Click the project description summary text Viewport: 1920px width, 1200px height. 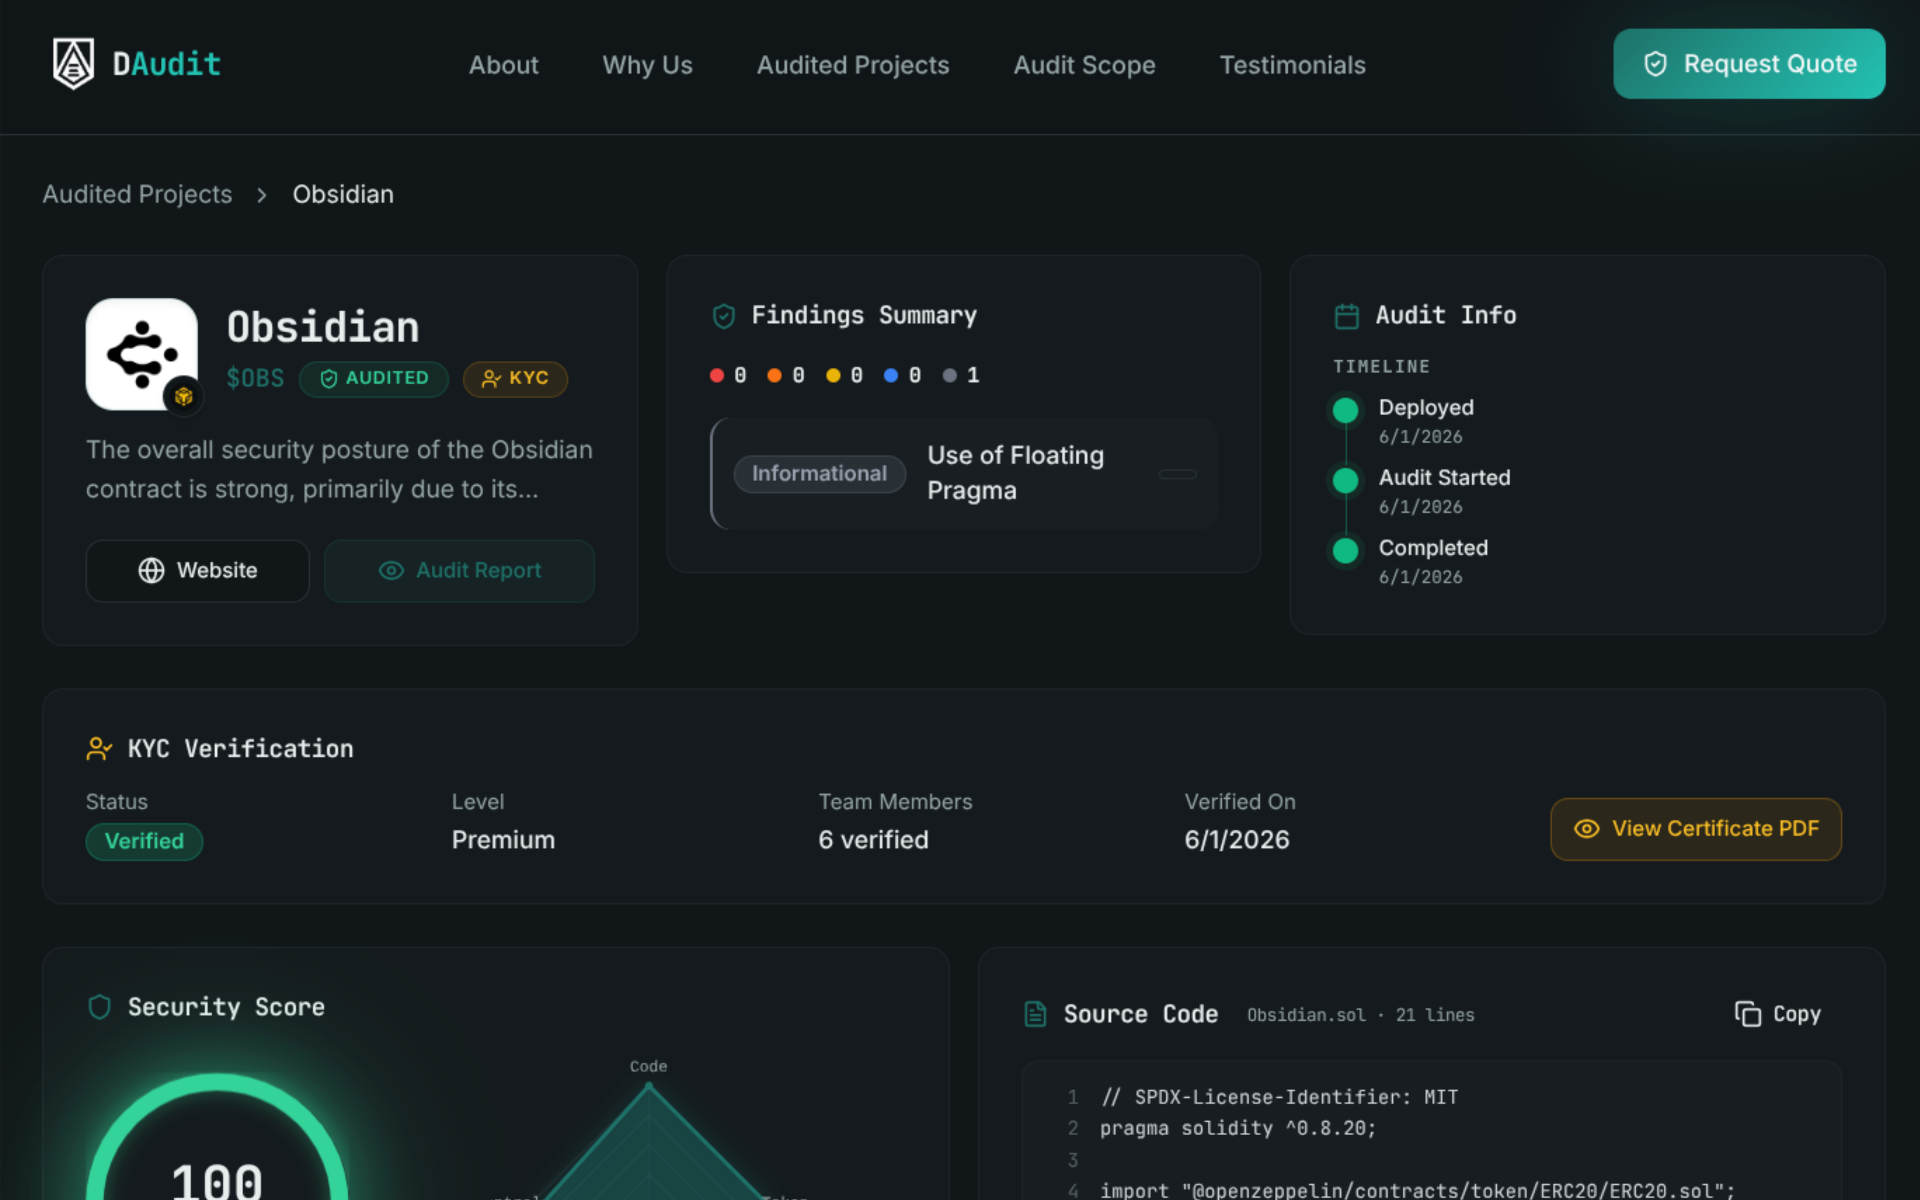339,470
